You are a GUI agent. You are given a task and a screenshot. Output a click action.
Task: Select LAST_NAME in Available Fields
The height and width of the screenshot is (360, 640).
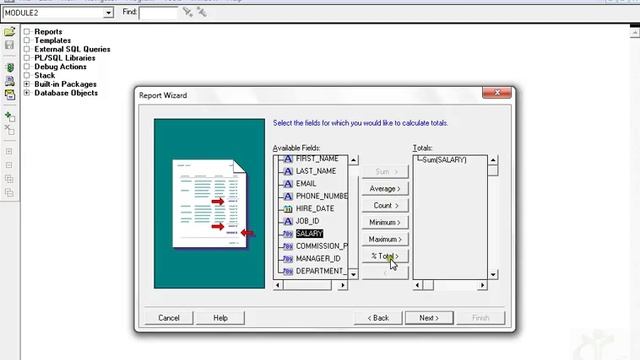pos(316,171)
